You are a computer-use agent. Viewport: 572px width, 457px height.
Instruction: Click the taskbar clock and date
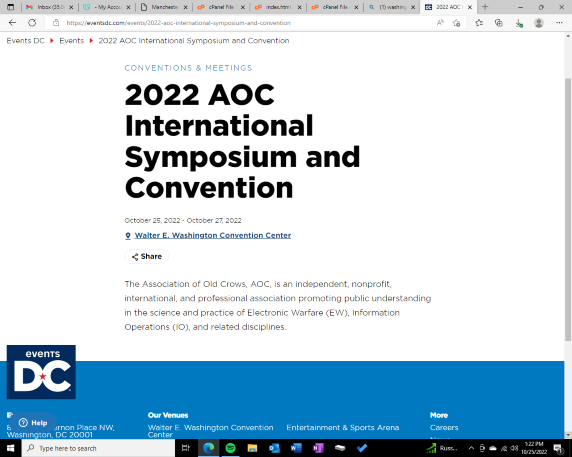(534, 448)
